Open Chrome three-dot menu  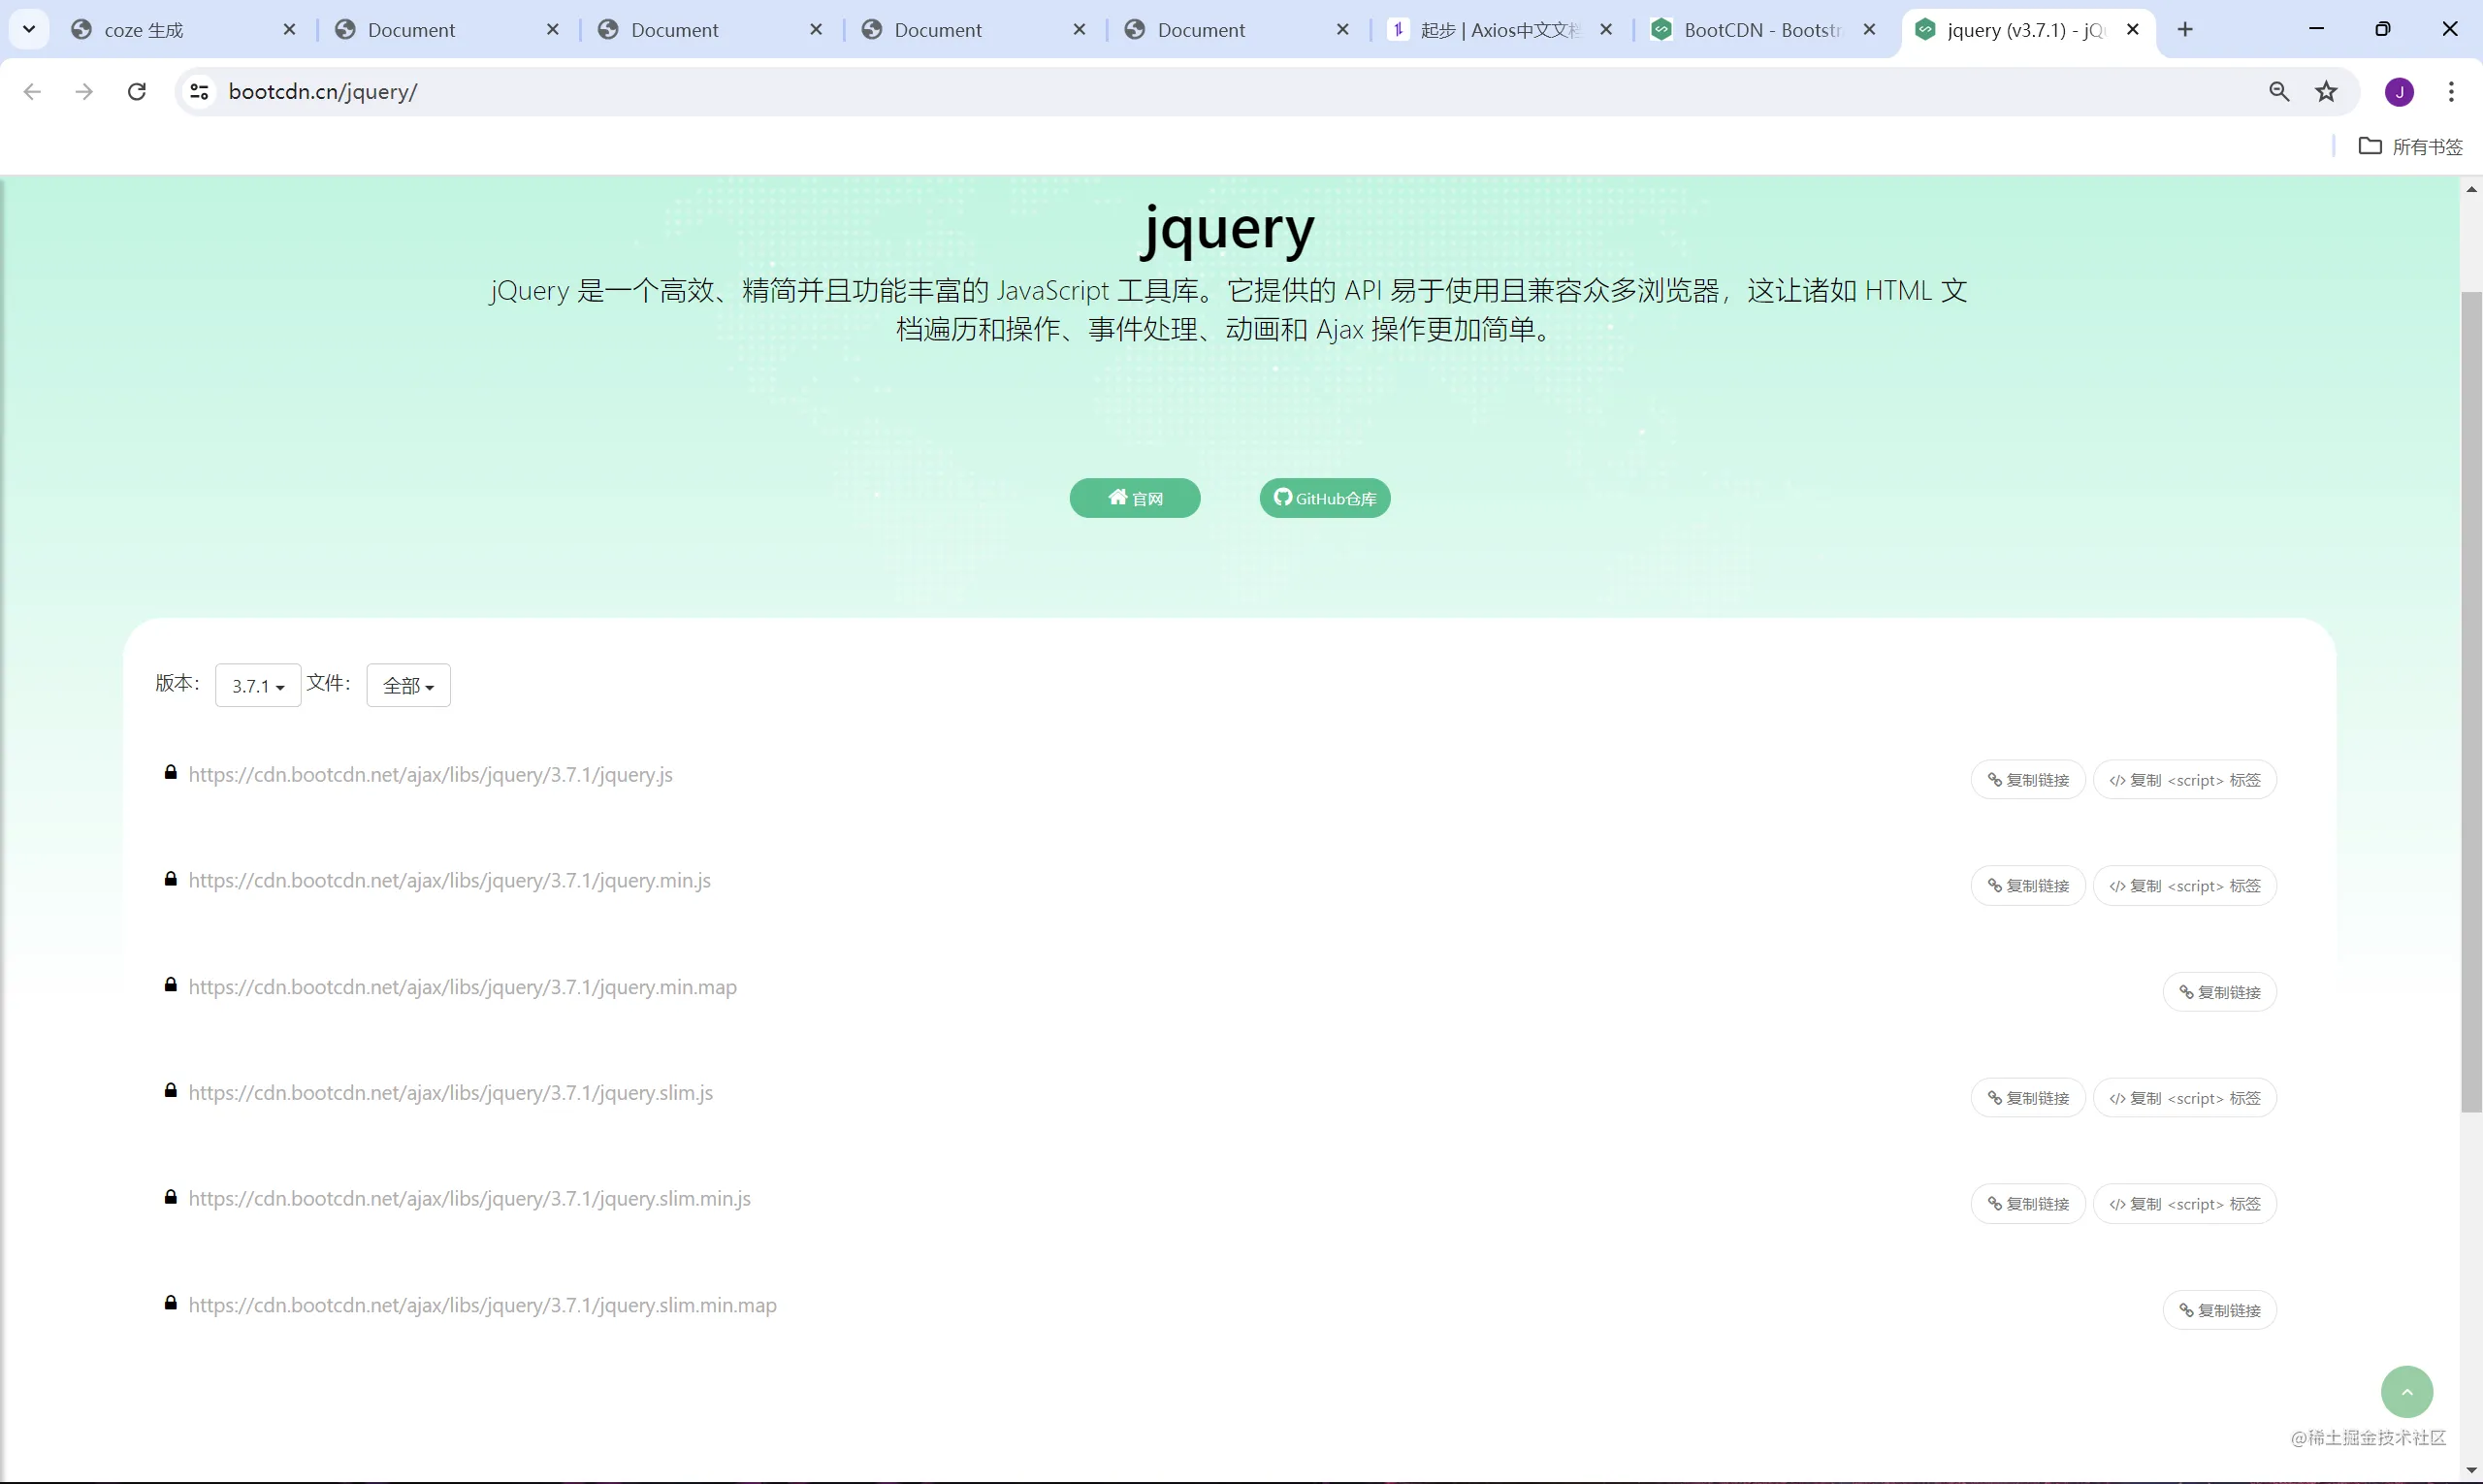pos(2451,92)
